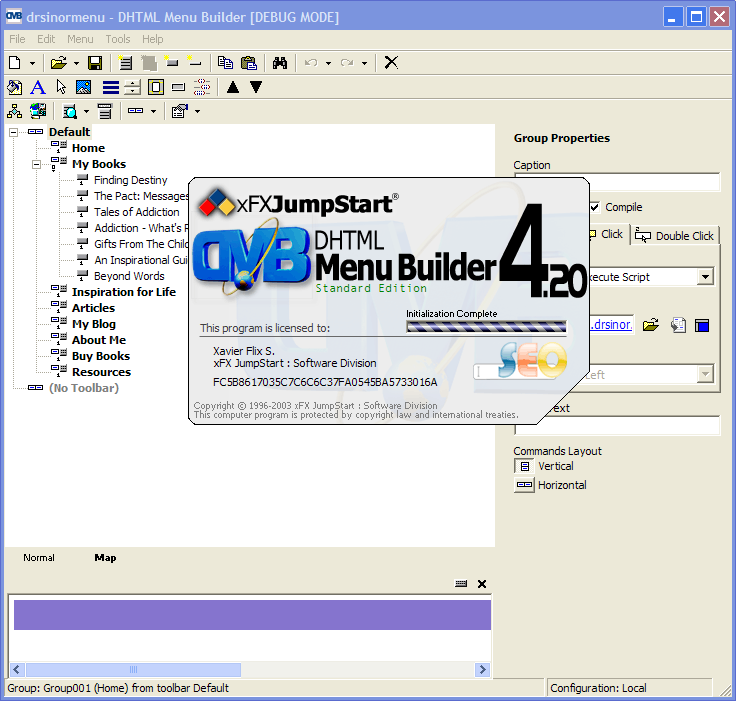This screenshot has height=701, width=736.
Task: Open dropdown arrow next to New icon
Action: tap(32, 63)
